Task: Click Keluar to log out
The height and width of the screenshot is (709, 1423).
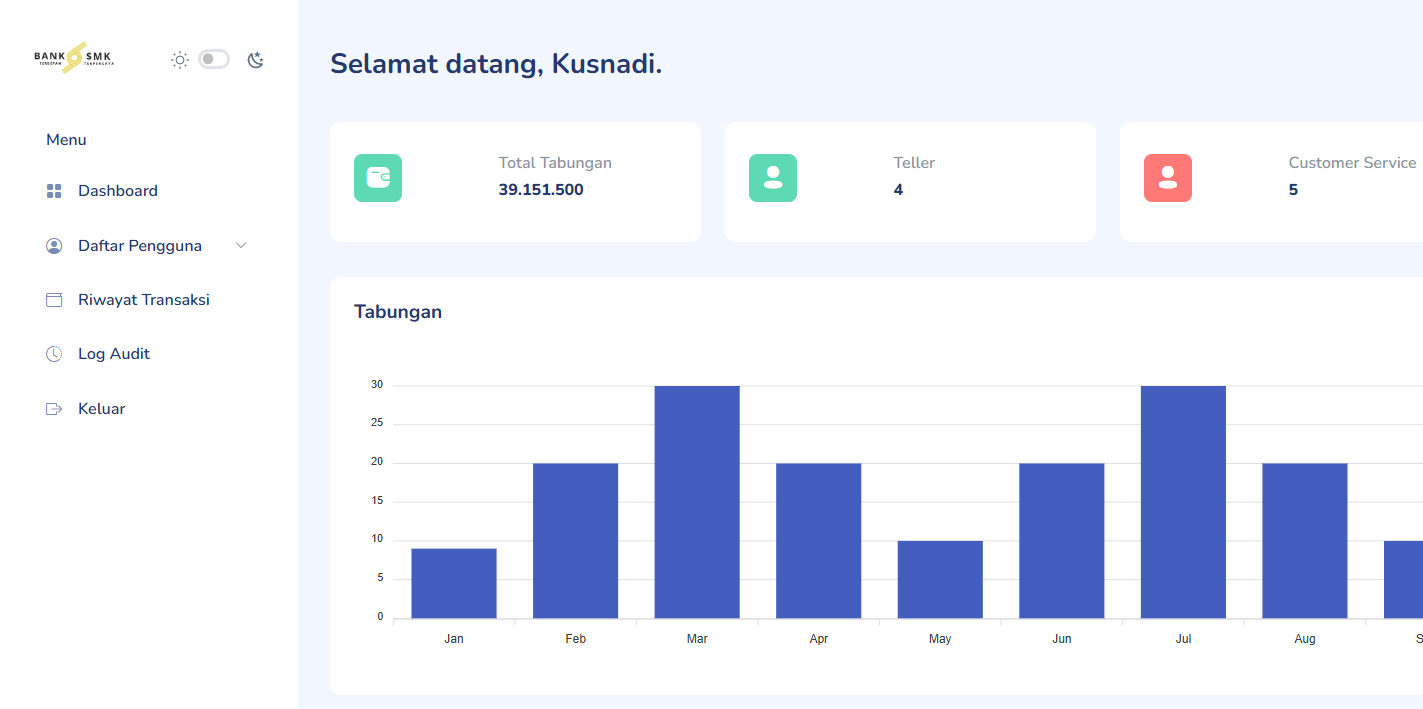Action: click(102, 409)
